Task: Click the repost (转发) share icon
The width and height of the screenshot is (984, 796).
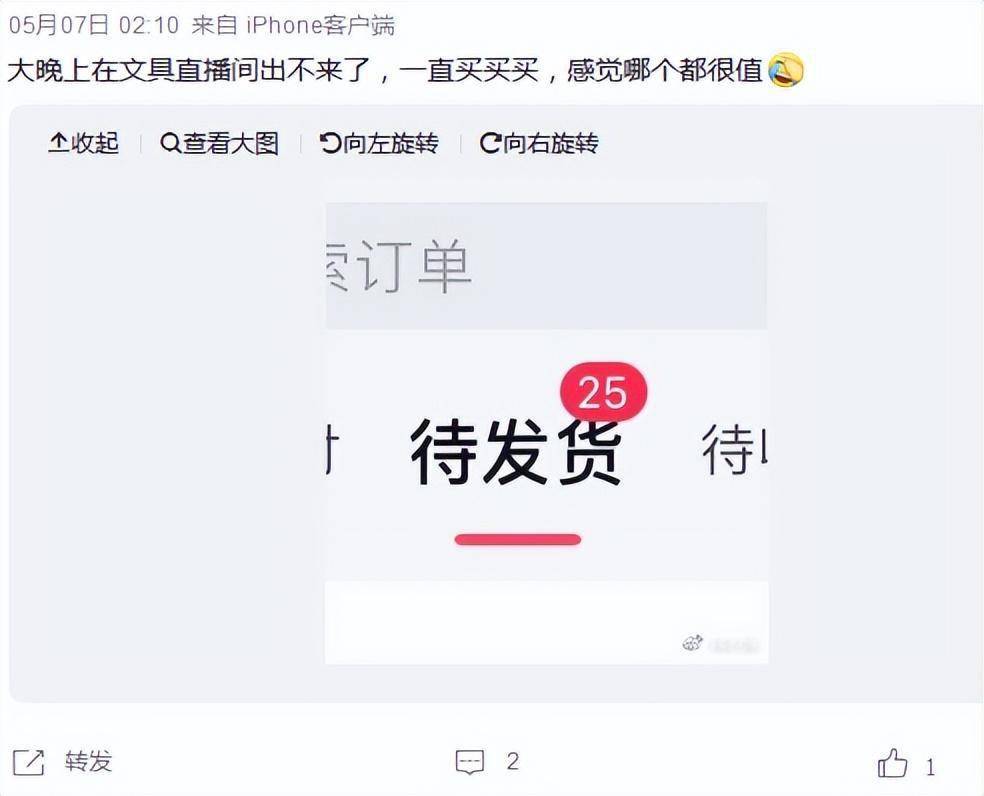Action: pos(29,762)
